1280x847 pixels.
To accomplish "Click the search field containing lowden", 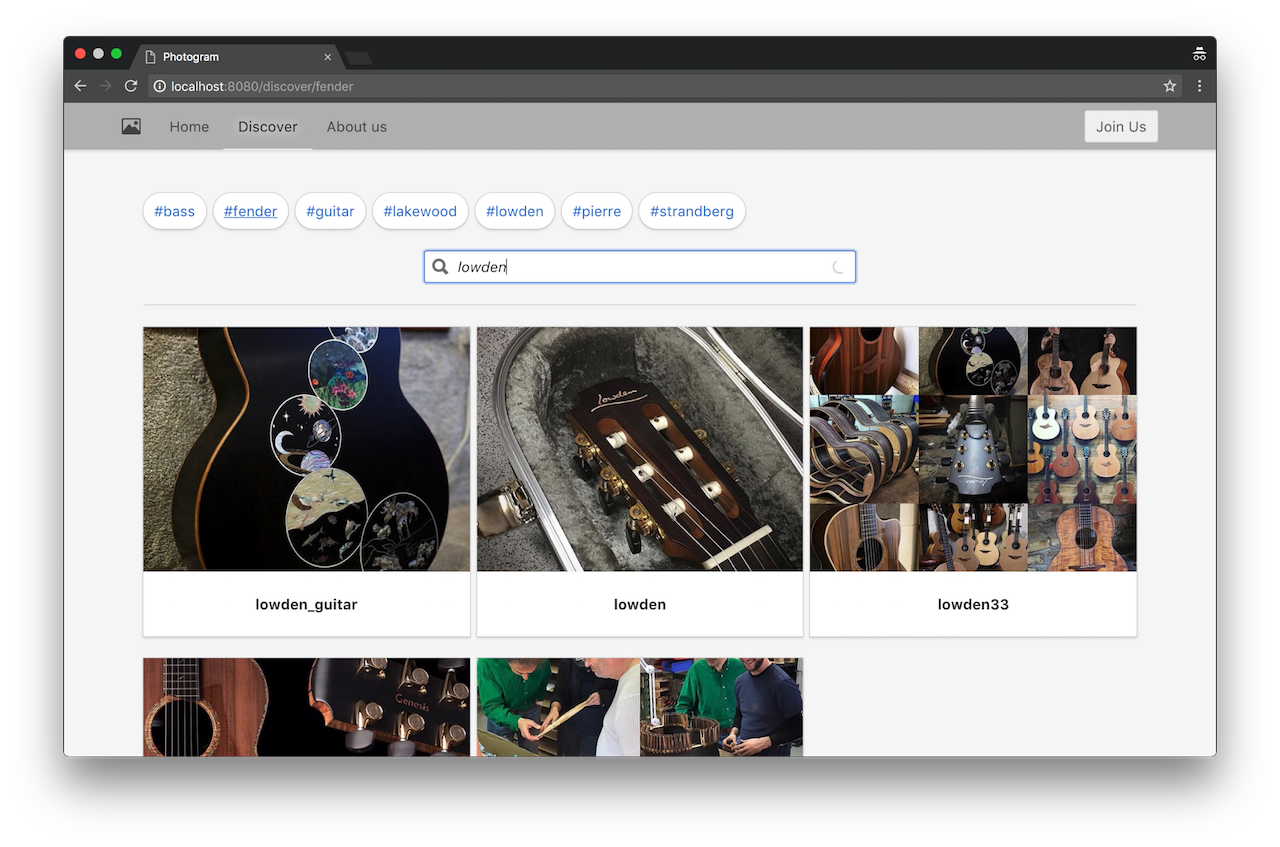I will click(x=640, y=267).
